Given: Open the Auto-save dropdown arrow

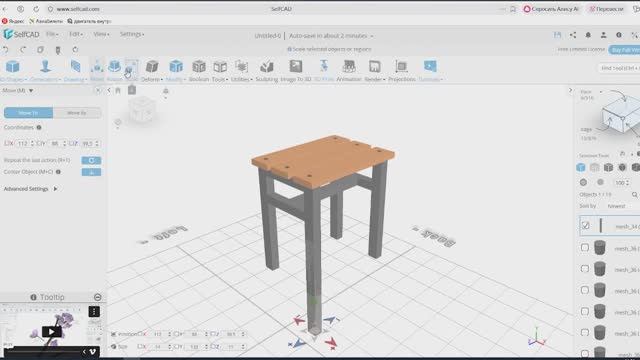Looking at the screenshot, I should (x=372, y=36).
